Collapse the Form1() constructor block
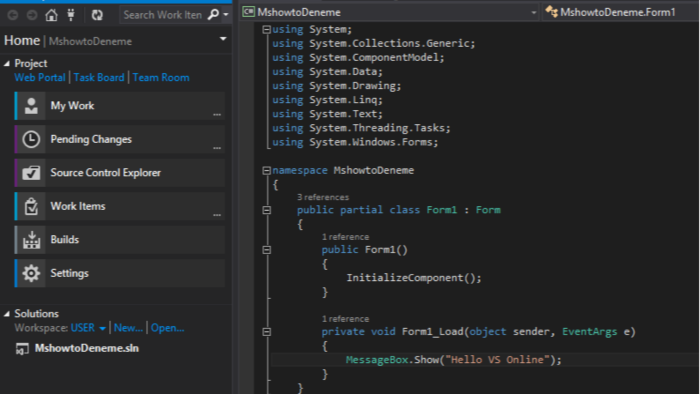This screenshot has width=700, height=394. pyautogui.click(x=267, y=250)
